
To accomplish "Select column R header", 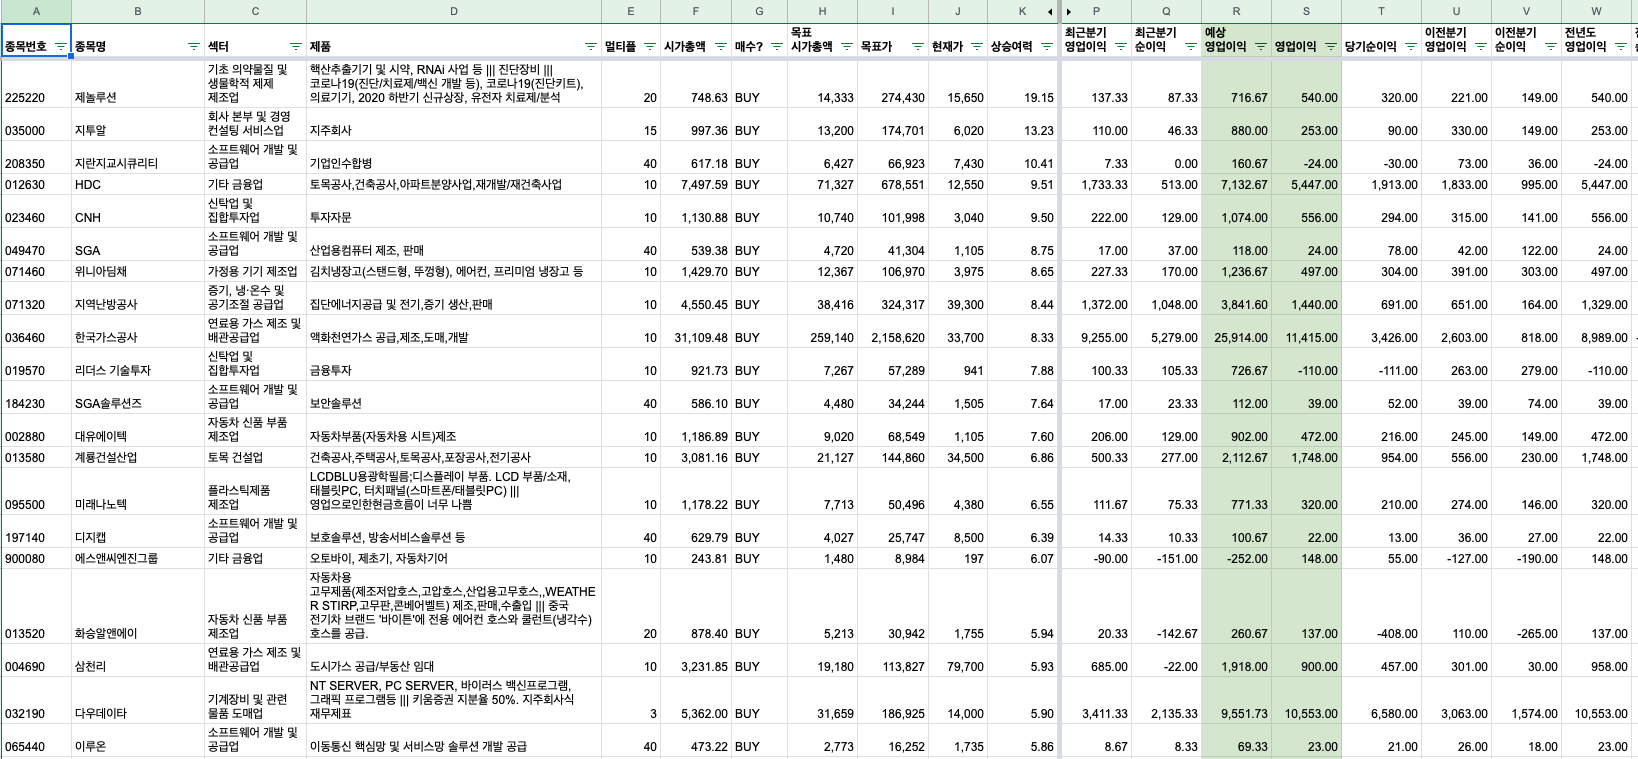I will [x=1236, y=12].
